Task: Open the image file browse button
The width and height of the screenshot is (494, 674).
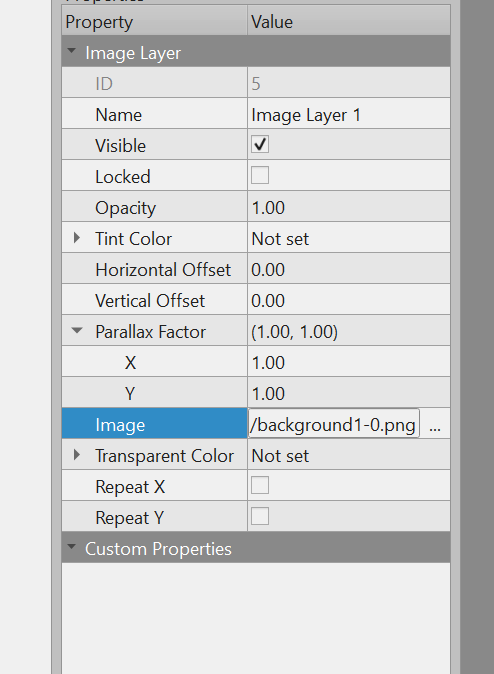Action: (x=435, y=424)
